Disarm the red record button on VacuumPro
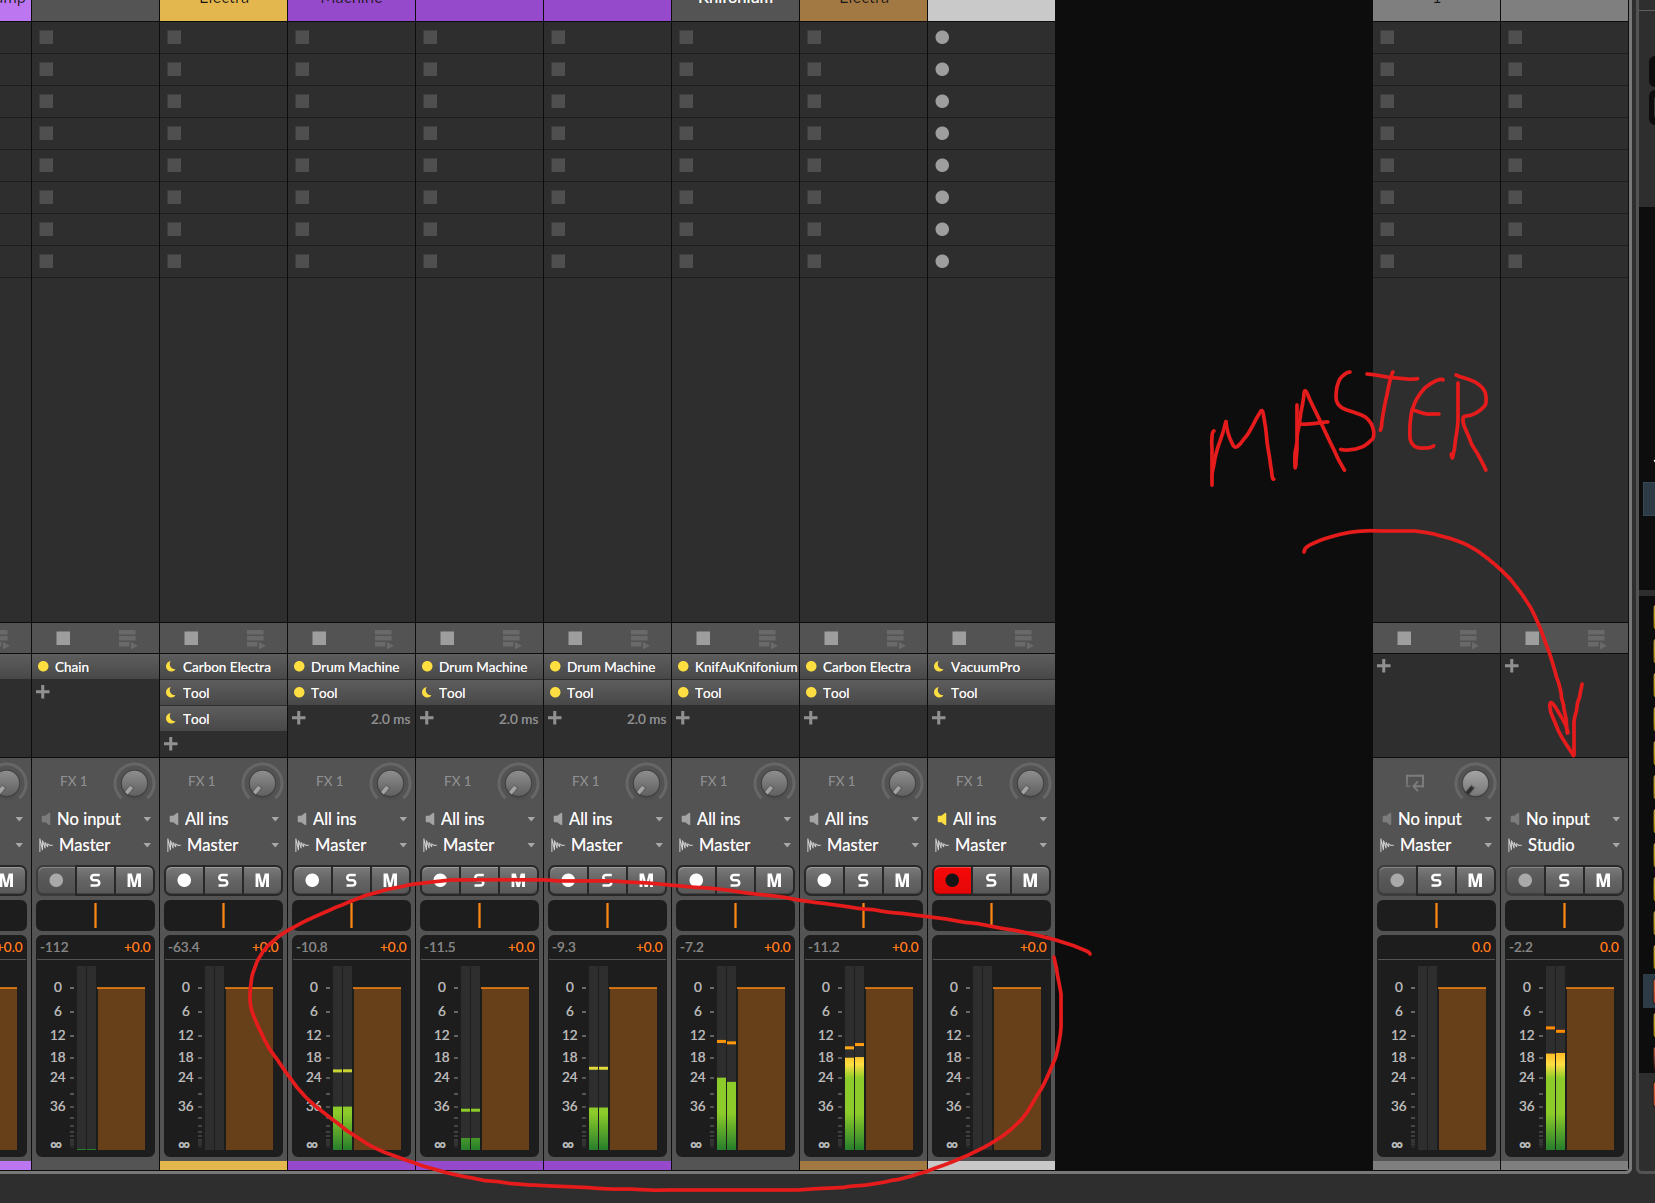Image resolution: width=1655 pixels, height=1203 pixels. (x=952, y=880)
